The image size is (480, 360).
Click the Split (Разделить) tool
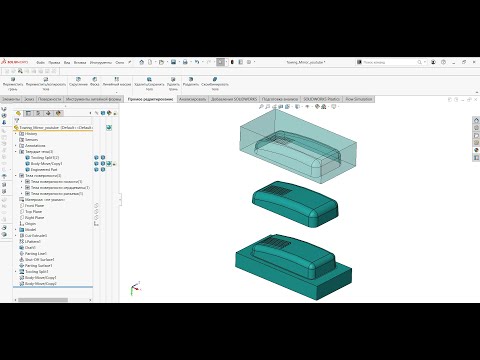coord(191,82)
